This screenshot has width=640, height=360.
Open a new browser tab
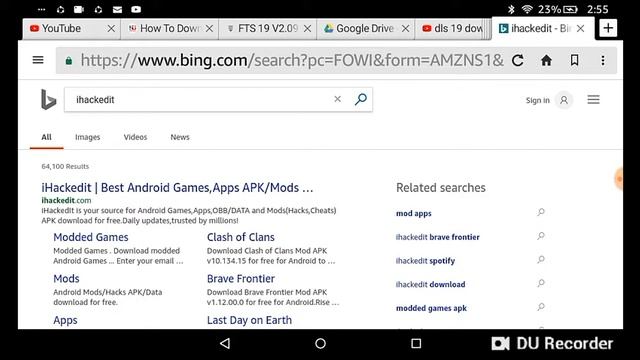click(608, 28)
